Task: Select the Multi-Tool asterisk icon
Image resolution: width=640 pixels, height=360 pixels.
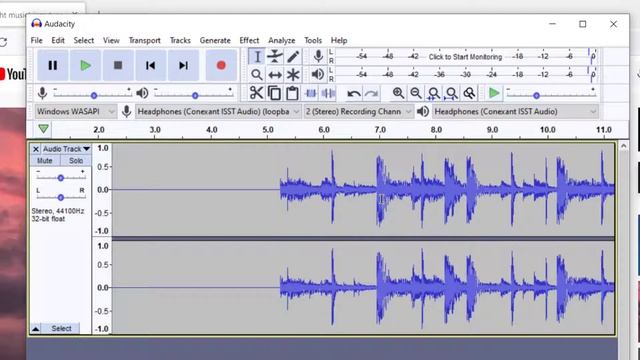Action: tap(293, 75)
